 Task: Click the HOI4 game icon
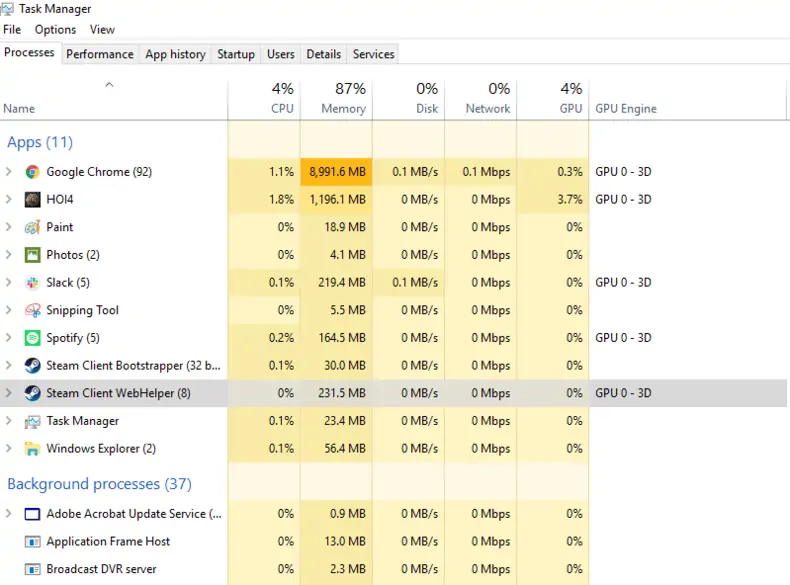click(x=32, y=200)
